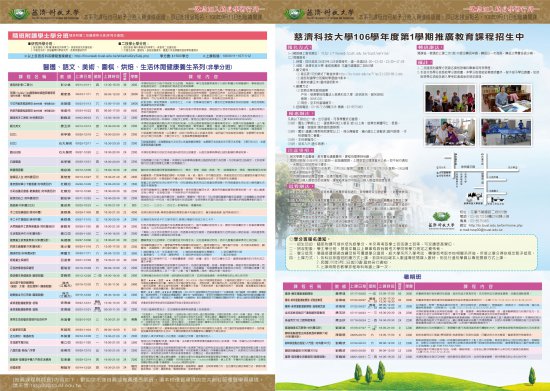Click the lotus logo in the right page header

(294, 14)
